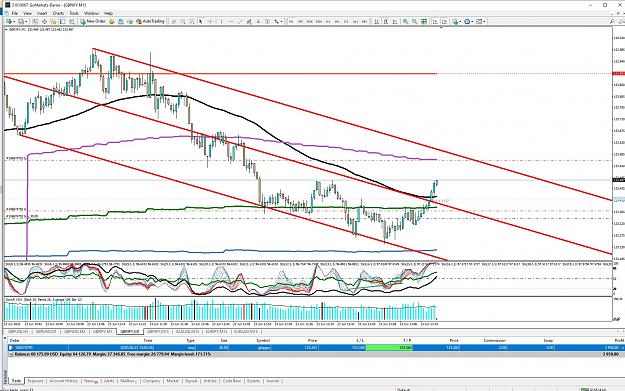Select the Line Chart display icon
This screenshot has height=391, width=625.
pos(395,22)
